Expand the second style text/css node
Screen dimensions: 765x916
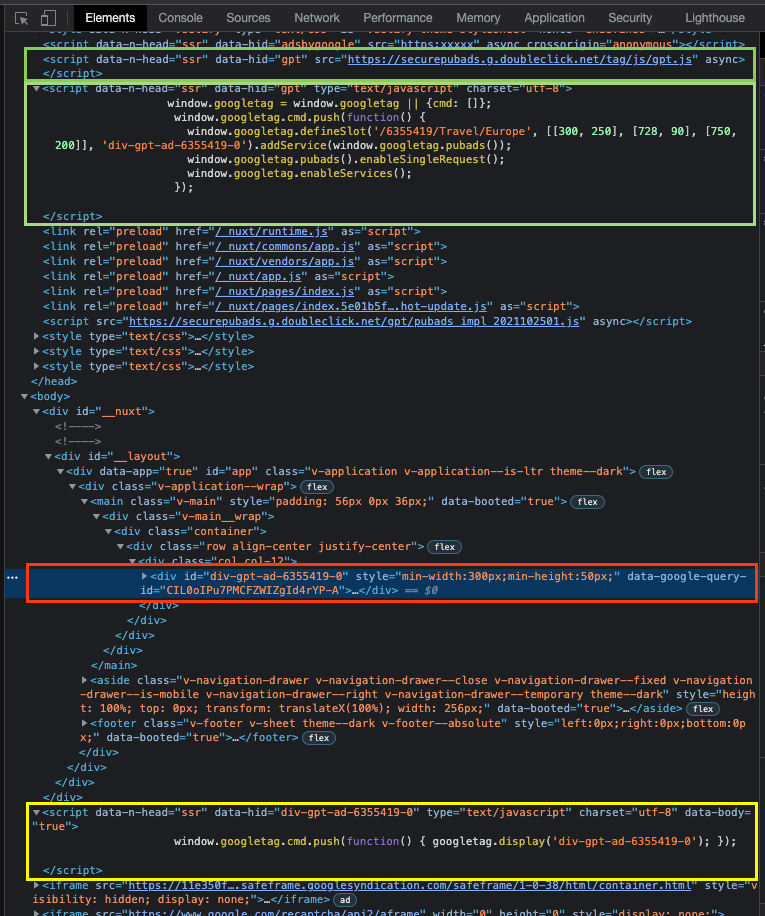[x=37, y=352]
